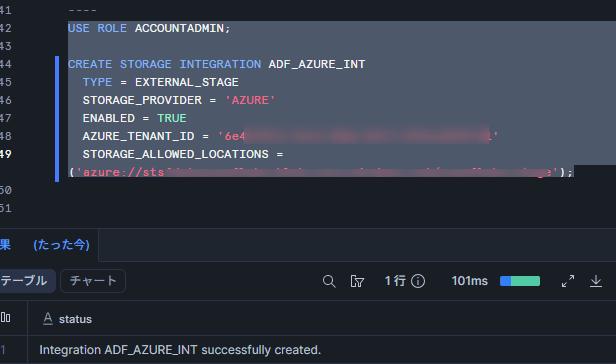Select the 'Integration ADF_AZURE_INT successfully created.' cell
This screenshot has height=364, width=616.
pyautogui.click(x=180, y=350)
